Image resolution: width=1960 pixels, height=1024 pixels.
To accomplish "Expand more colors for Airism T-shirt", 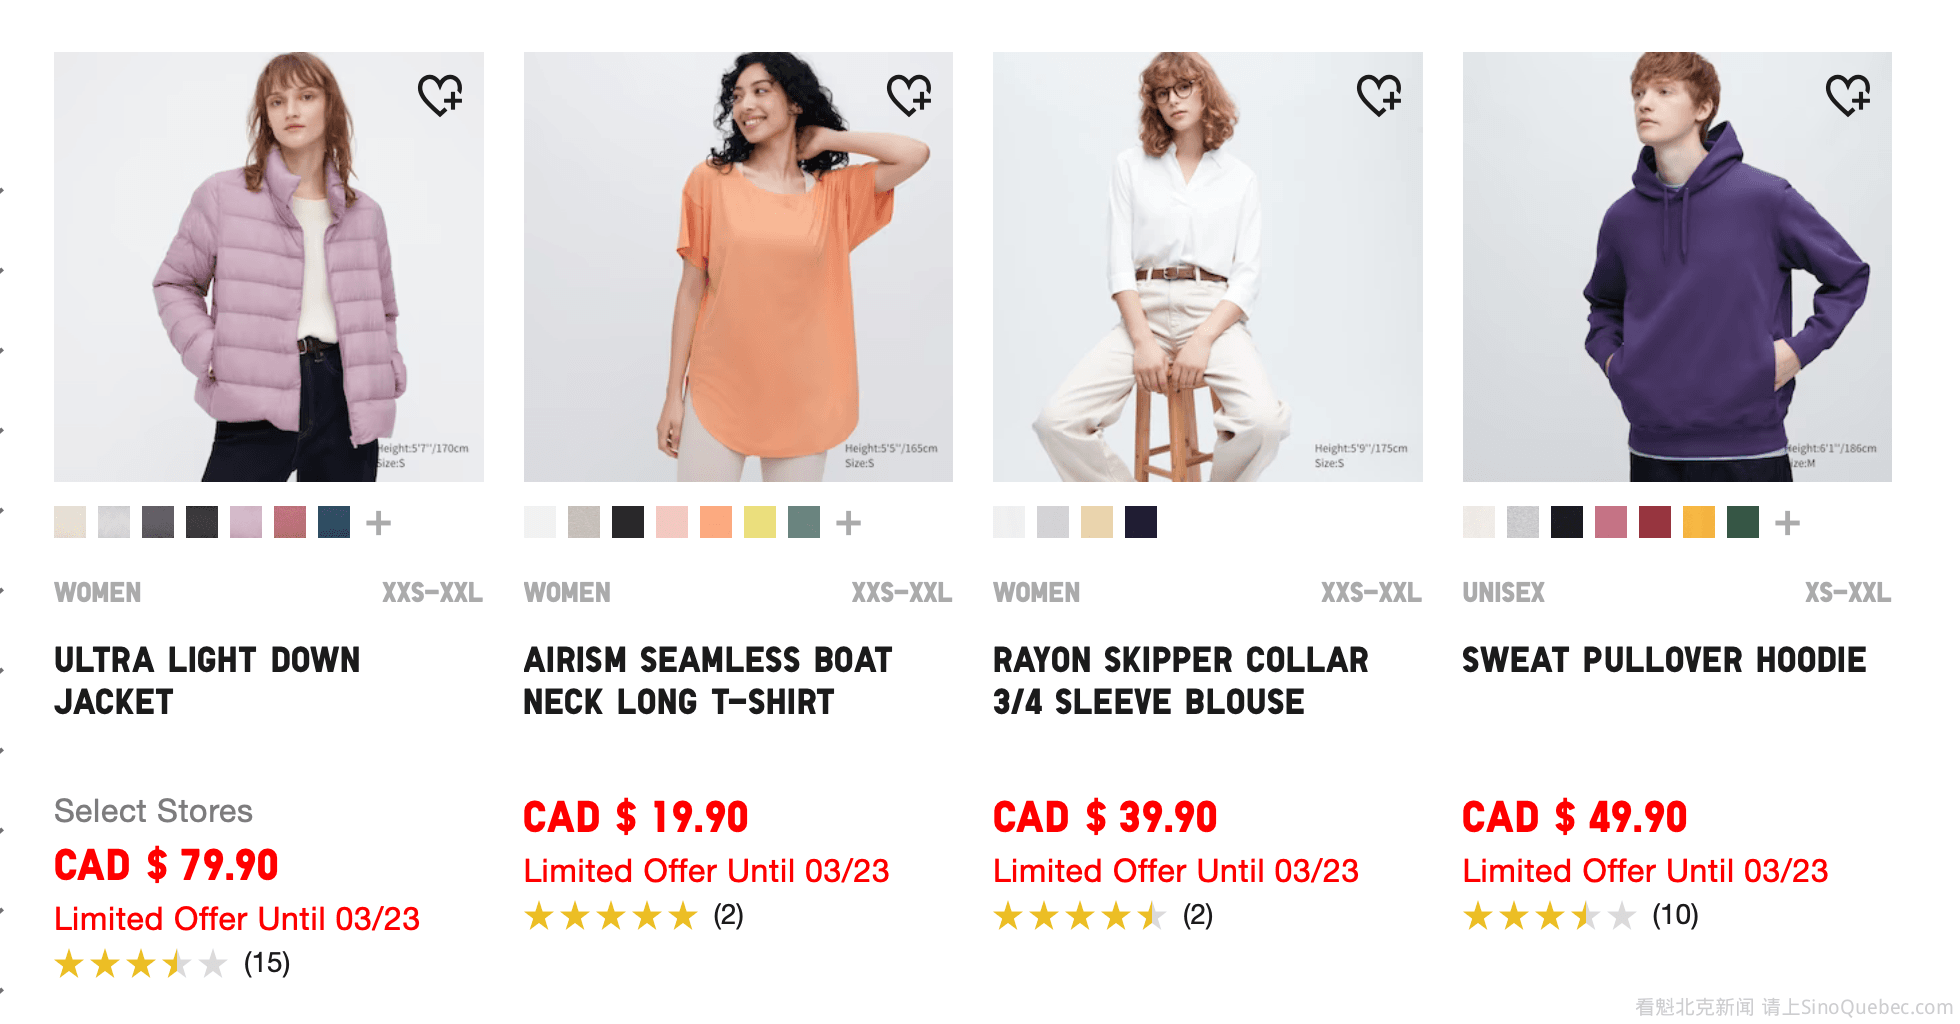I will tap(848, 522).
